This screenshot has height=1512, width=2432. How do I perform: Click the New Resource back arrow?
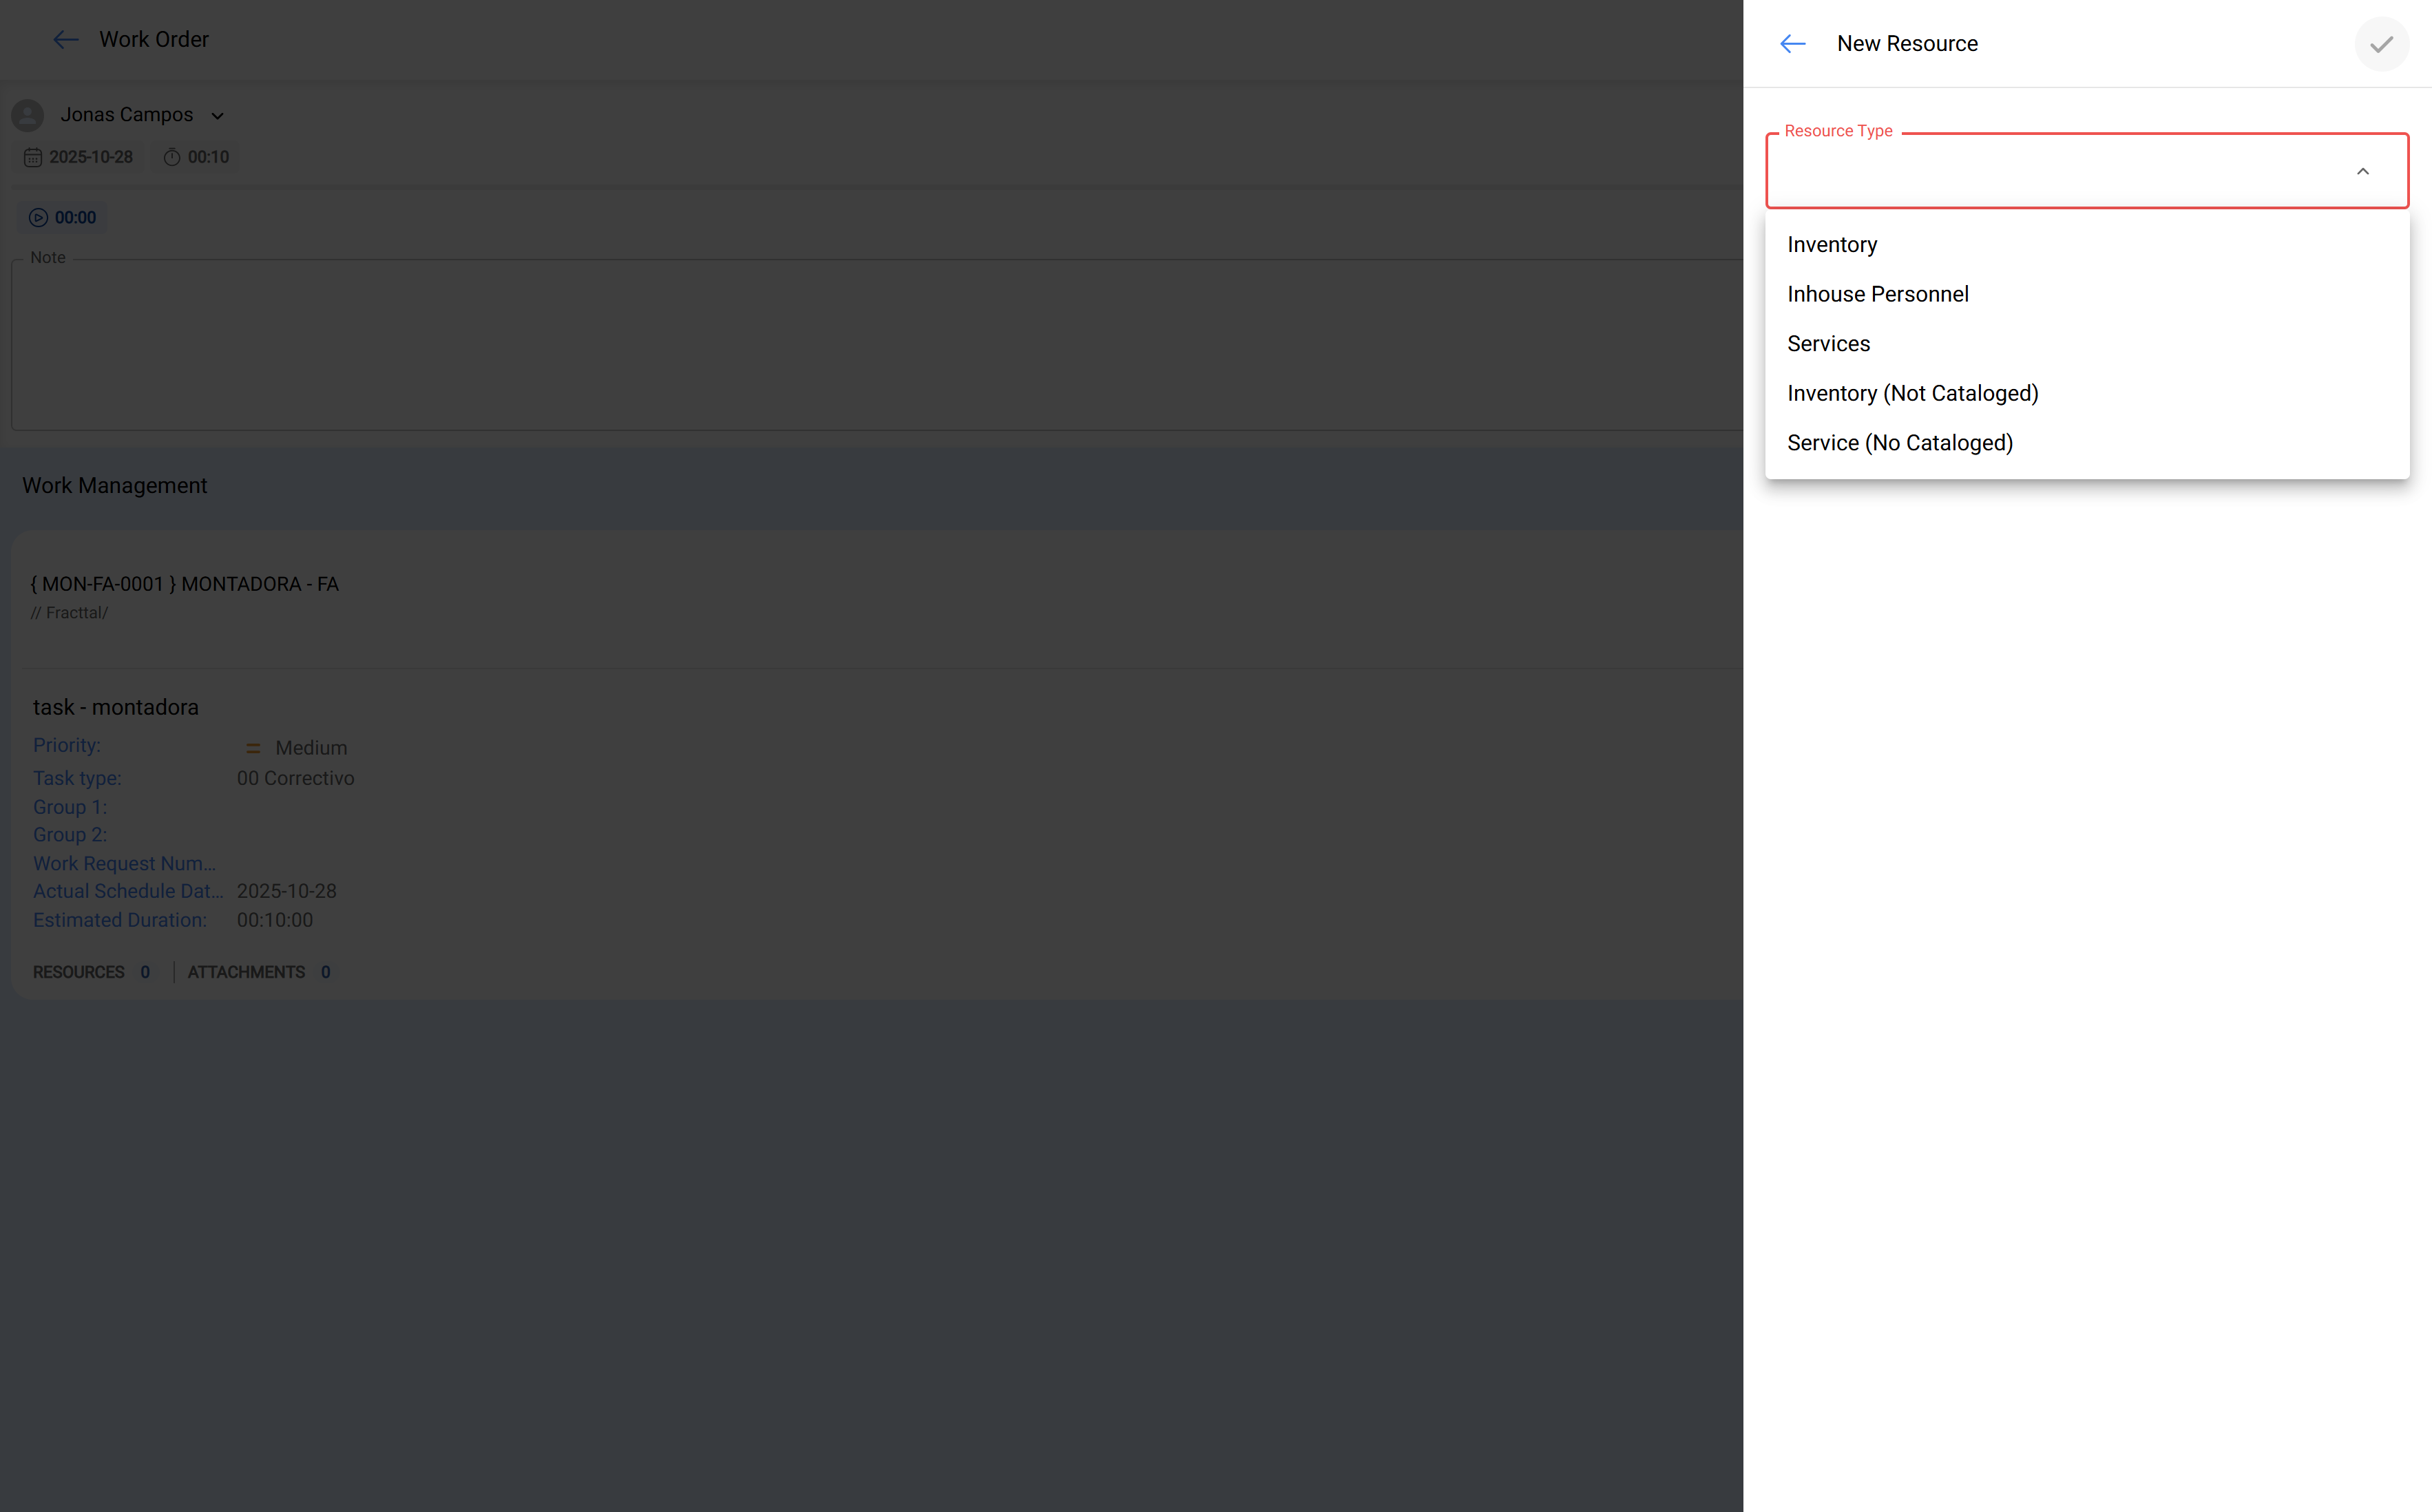[1792, 44]
